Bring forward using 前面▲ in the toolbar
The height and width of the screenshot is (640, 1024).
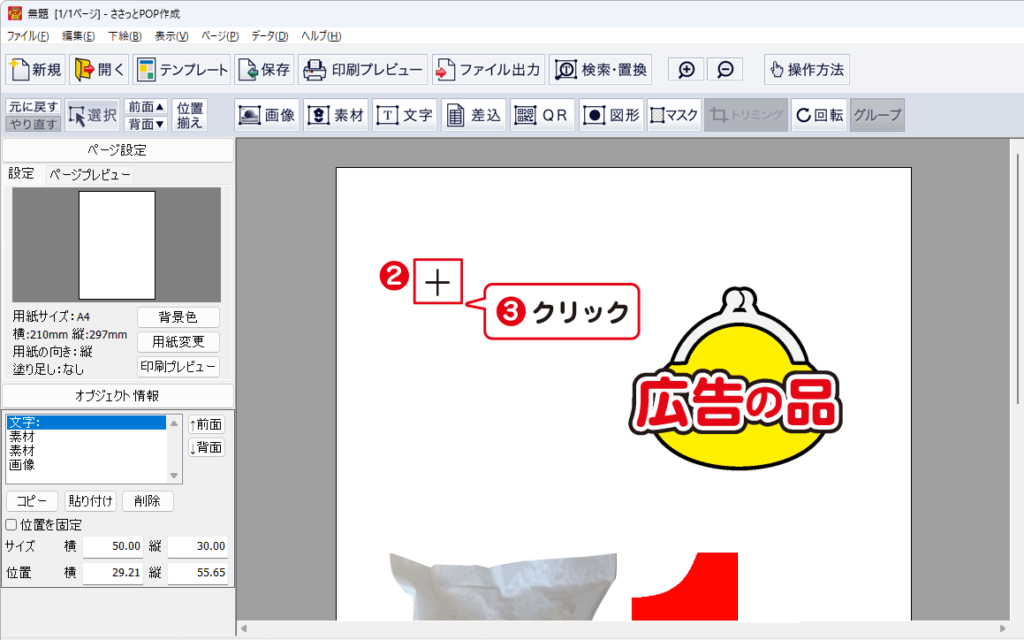[145, 107]
